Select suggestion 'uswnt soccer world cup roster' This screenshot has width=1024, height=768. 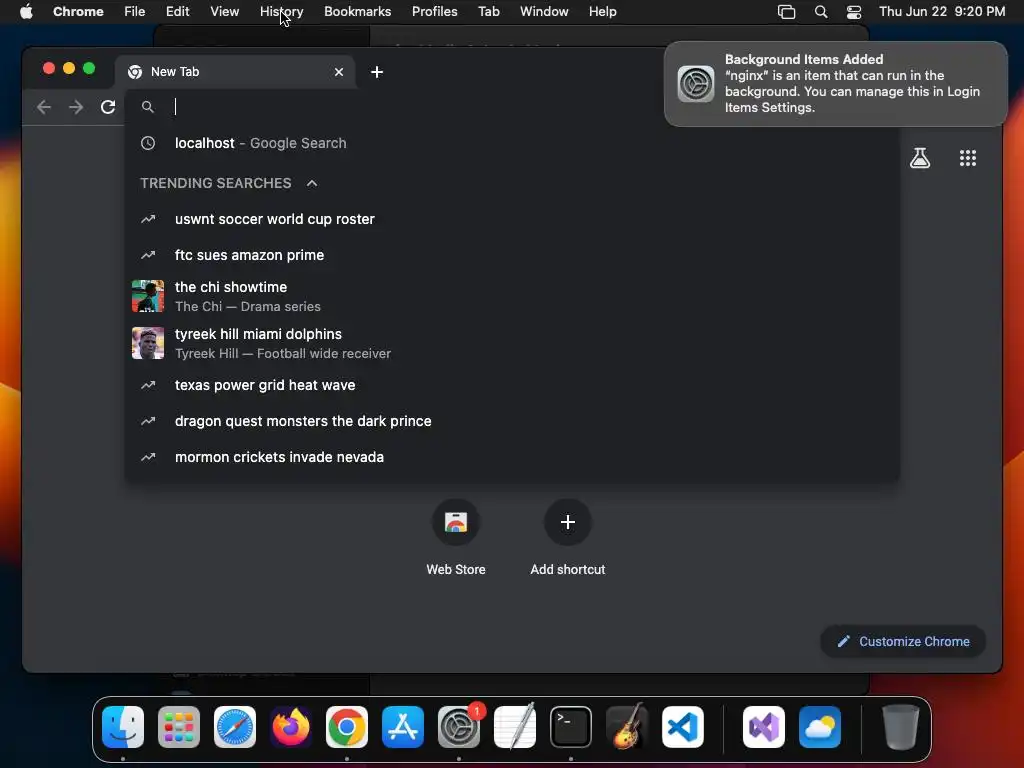coord(512,219)
